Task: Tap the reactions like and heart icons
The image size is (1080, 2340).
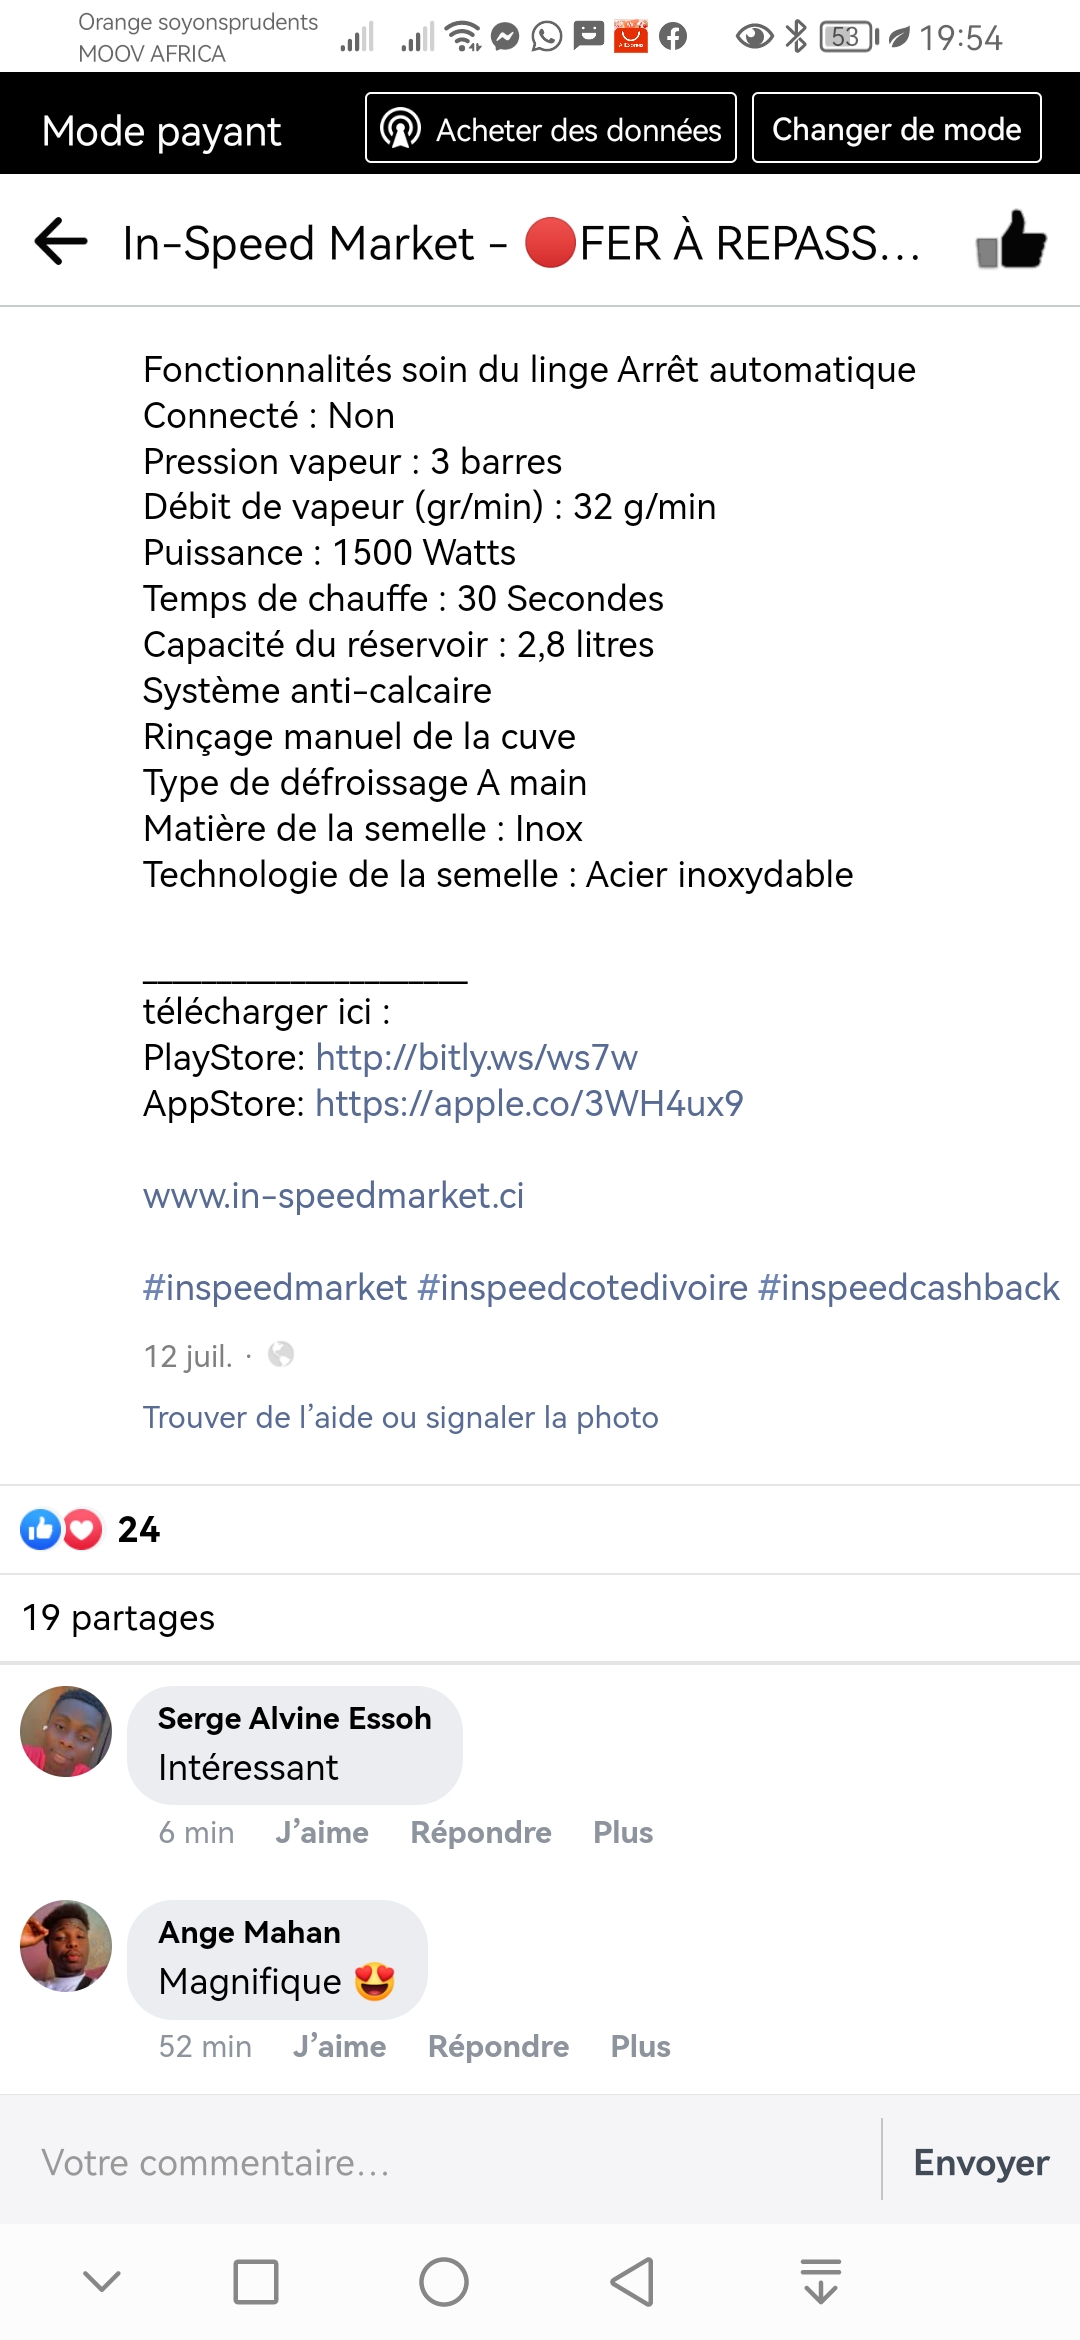Action: pos(61,1529)
